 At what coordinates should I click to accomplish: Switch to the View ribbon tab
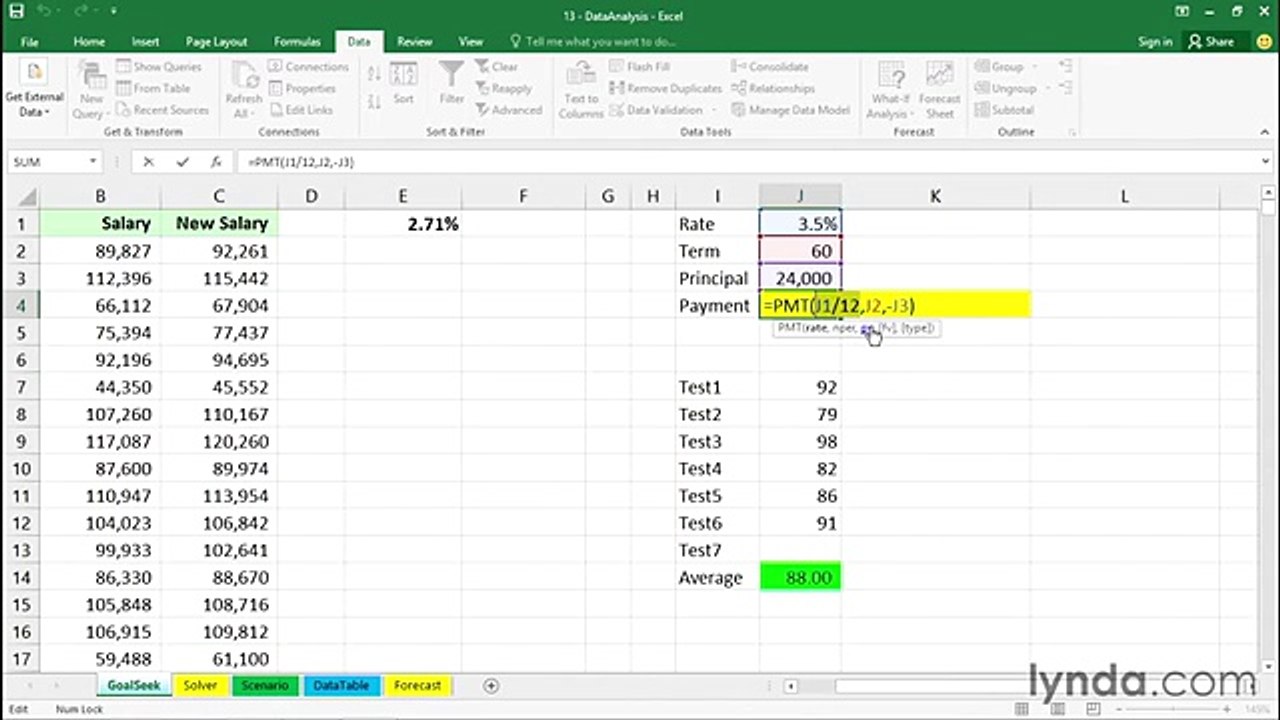tap(470, 42)
